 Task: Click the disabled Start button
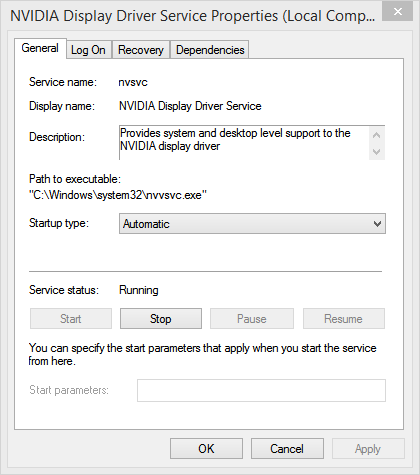point(71,319)
